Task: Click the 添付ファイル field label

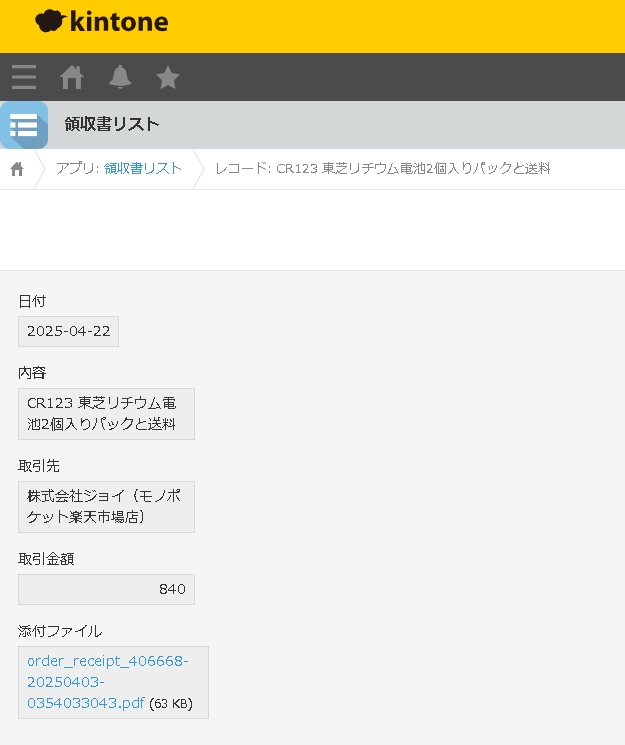Action: (x=60, y=631)
